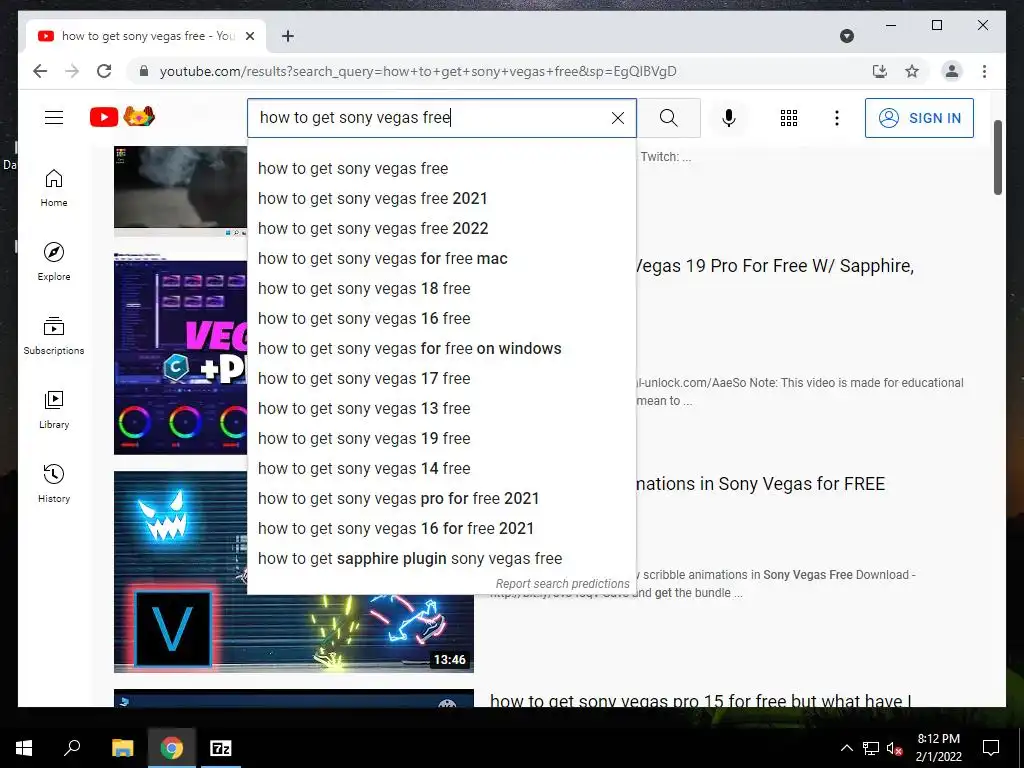The height and width of the screenshot is (768, 1024).
Task: Open a new Chrome tab
Action: (287, 37)
